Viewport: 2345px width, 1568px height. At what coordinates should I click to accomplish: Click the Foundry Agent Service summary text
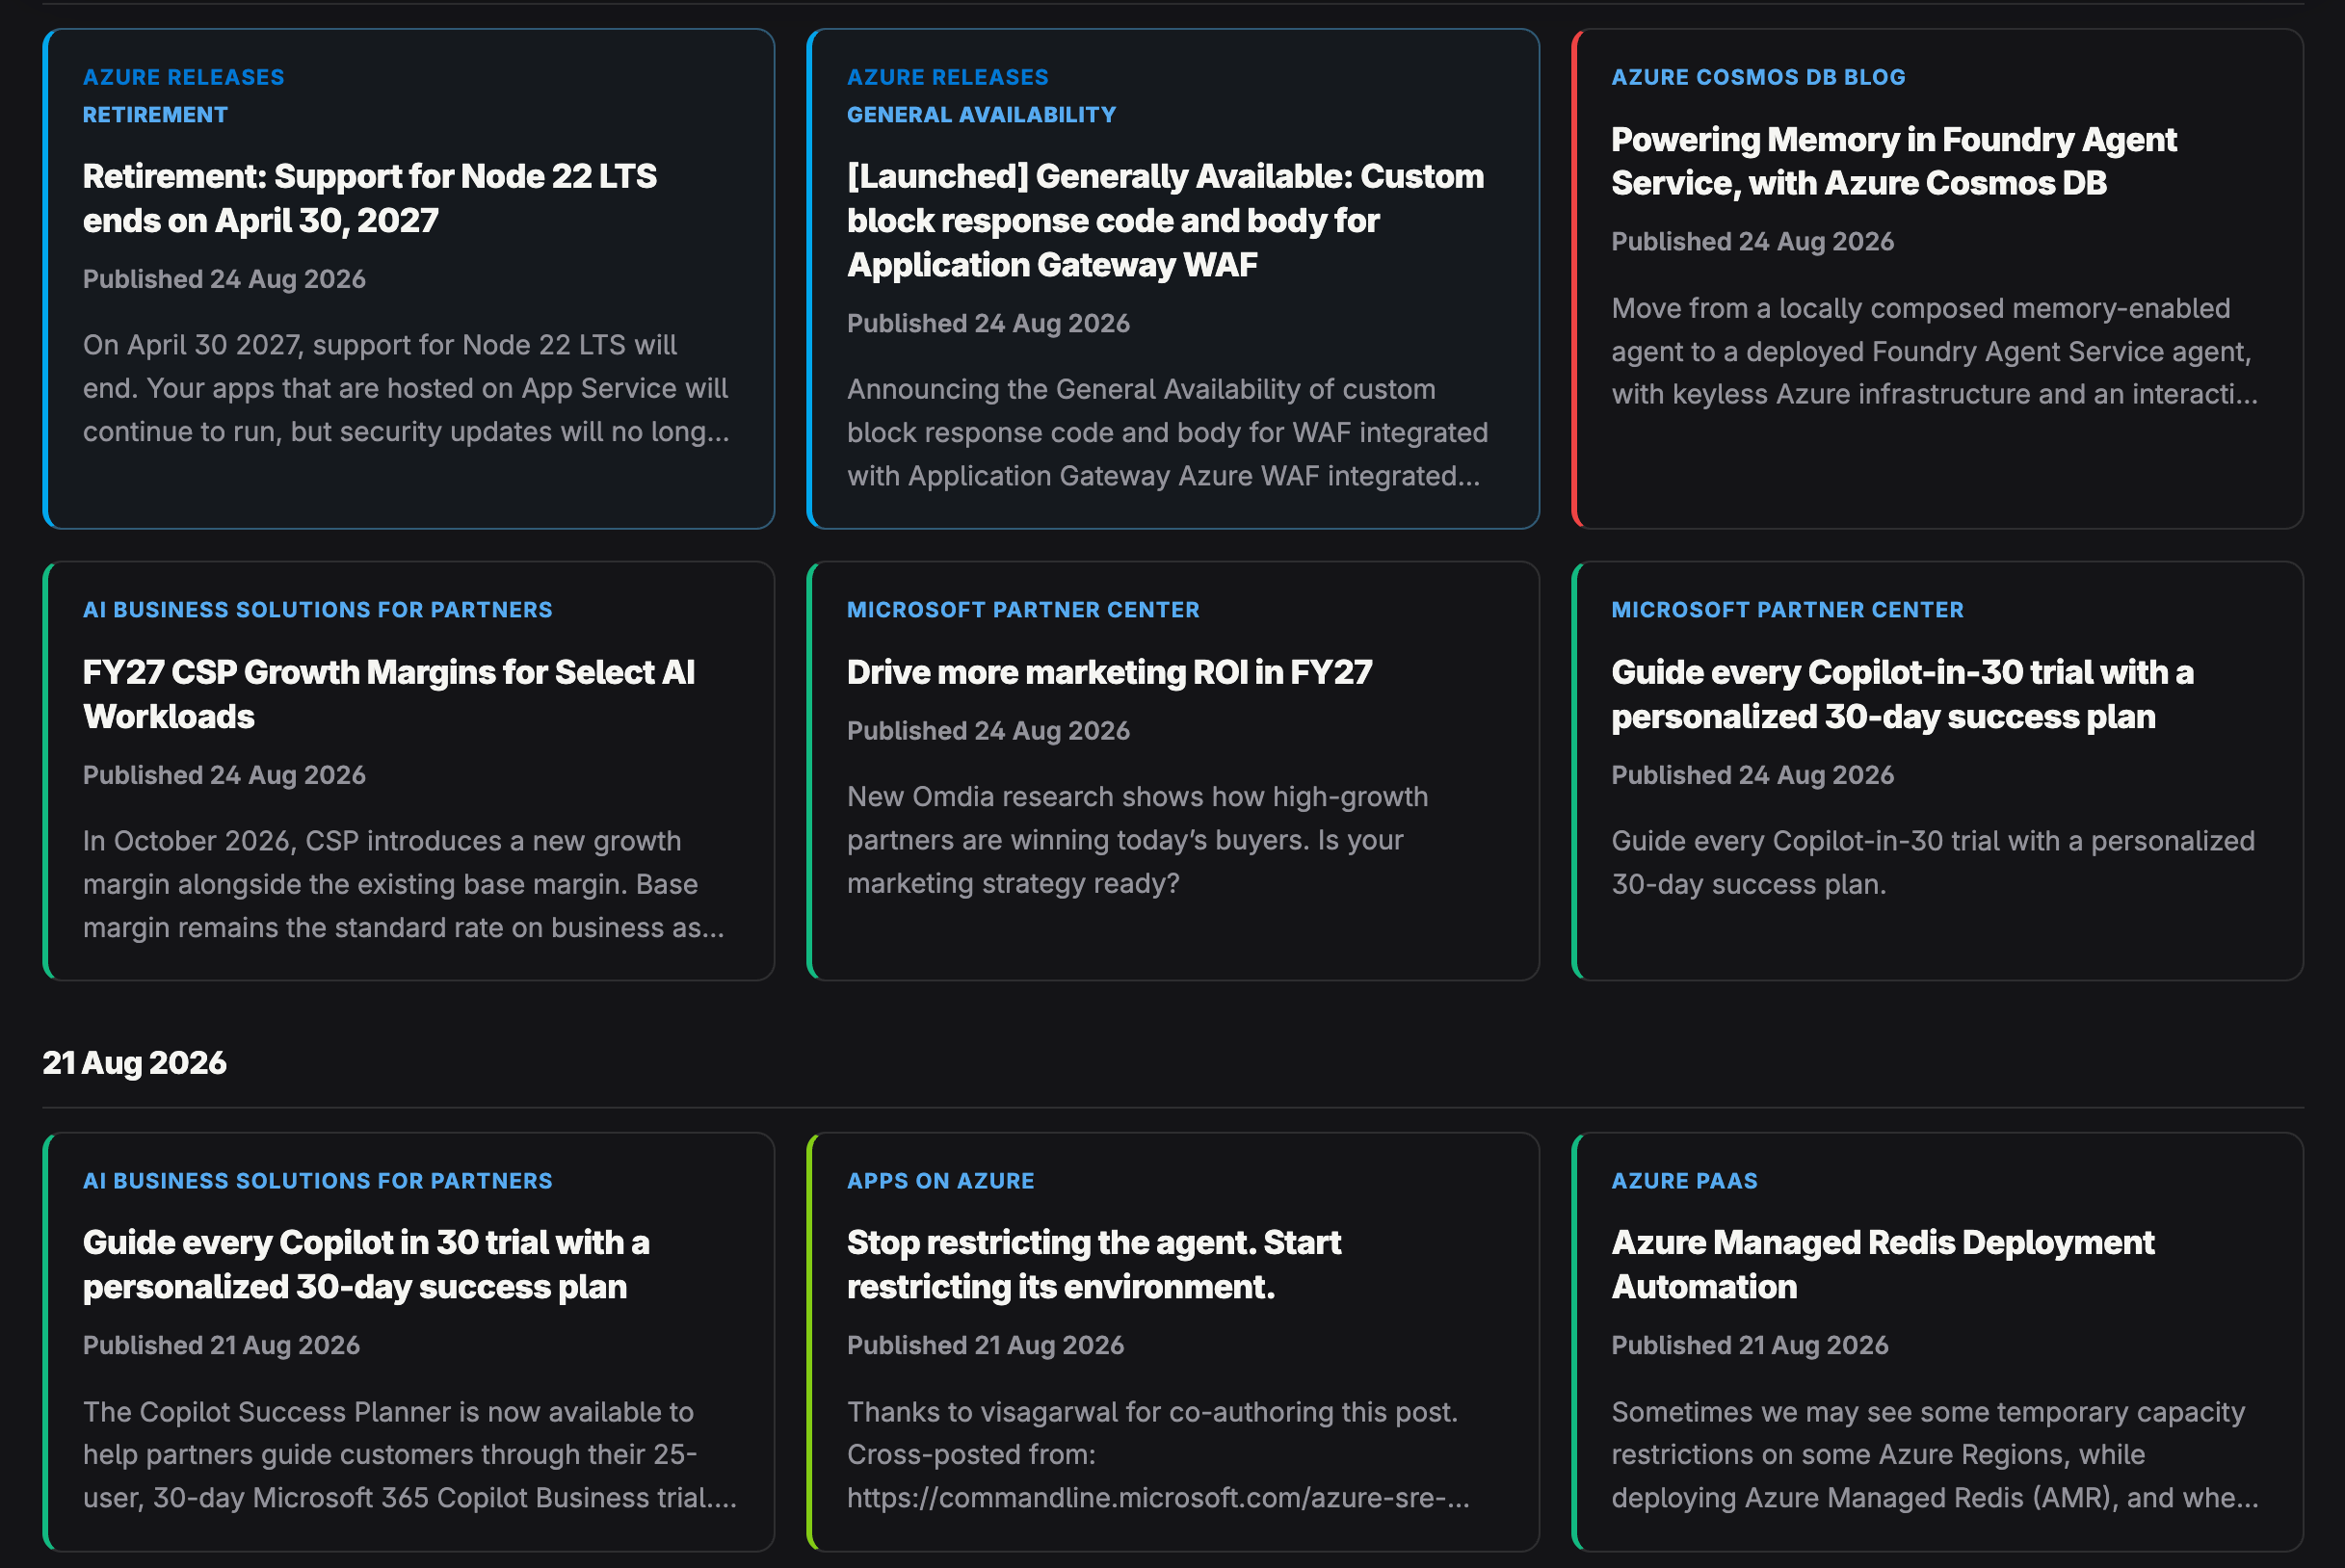pos(1934,351)
